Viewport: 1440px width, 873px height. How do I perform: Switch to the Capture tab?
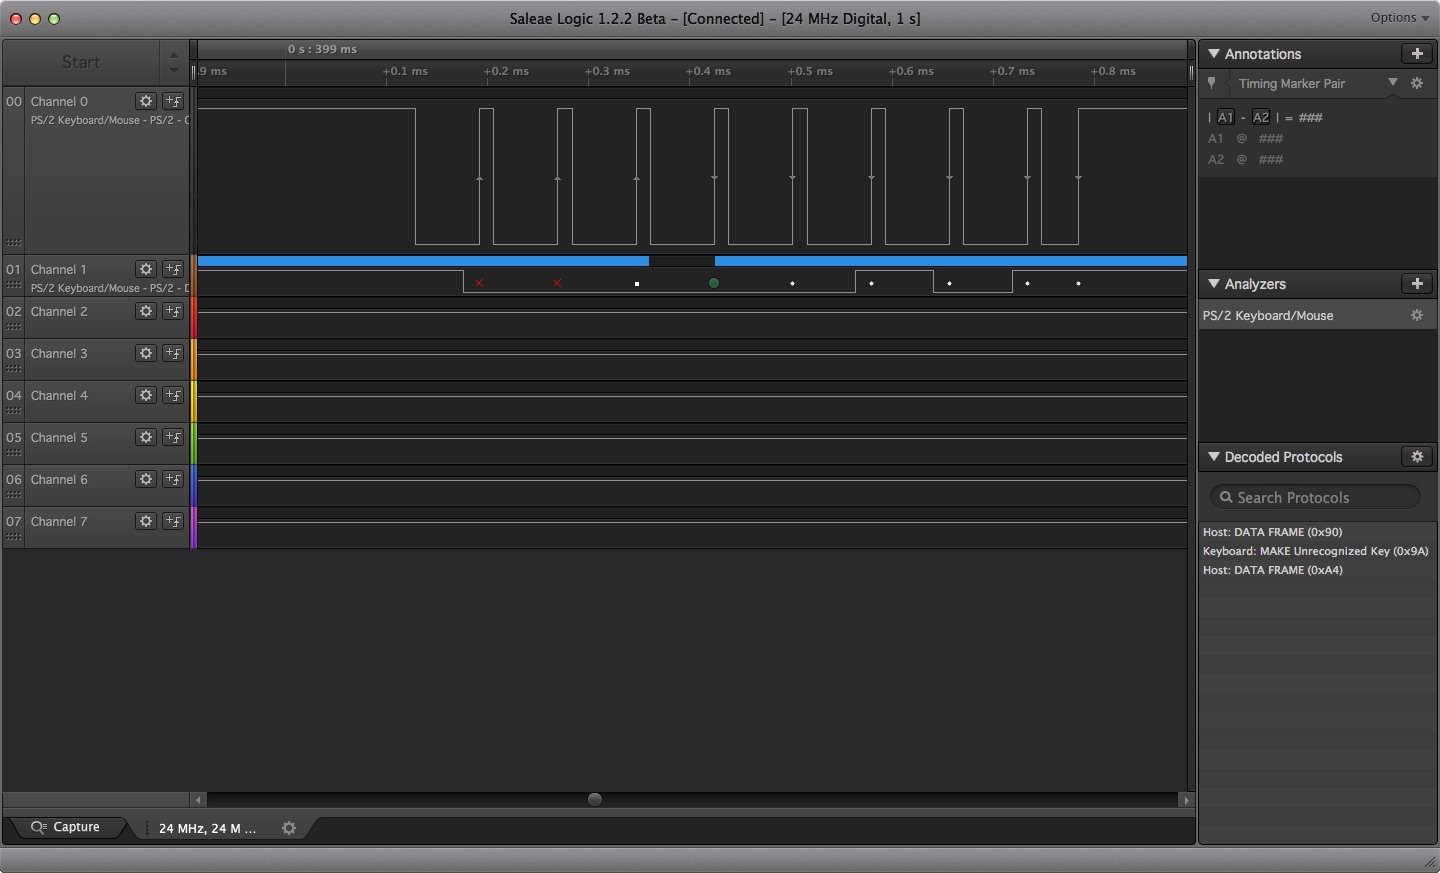[67, 827]
